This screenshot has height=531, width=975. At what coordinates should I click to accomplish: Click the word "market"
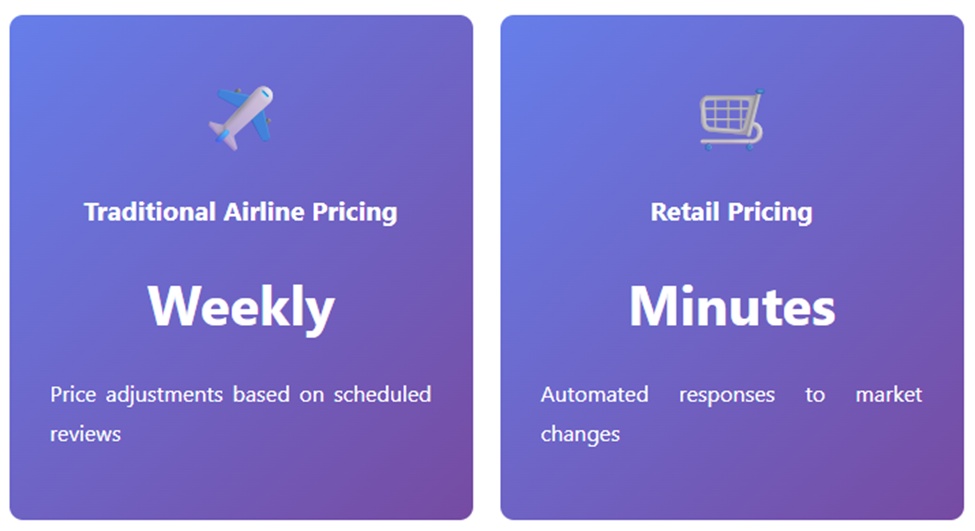[x=889, y=394]
